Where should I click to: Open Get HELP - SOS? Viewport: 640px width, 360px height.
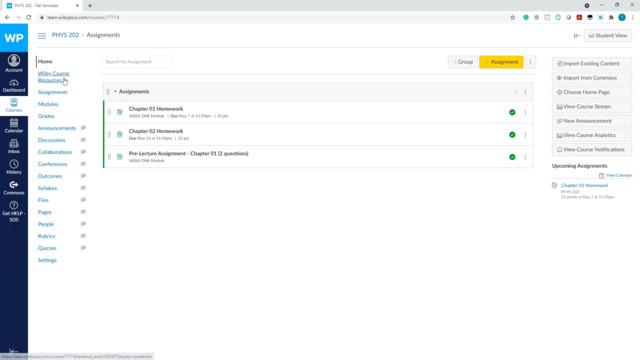click(x=14, y=211)
